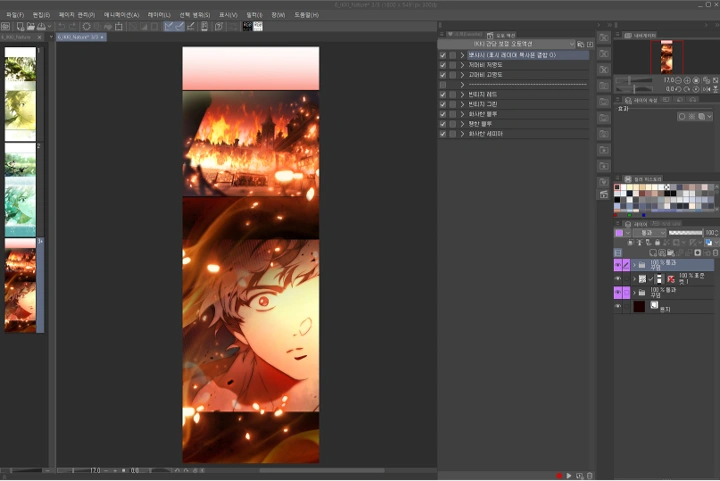Image resolution: width=720 pixels, height=481 pixels.
Task: Toggle the snap to special ruler toolbar icon
Action: point(180,27)
